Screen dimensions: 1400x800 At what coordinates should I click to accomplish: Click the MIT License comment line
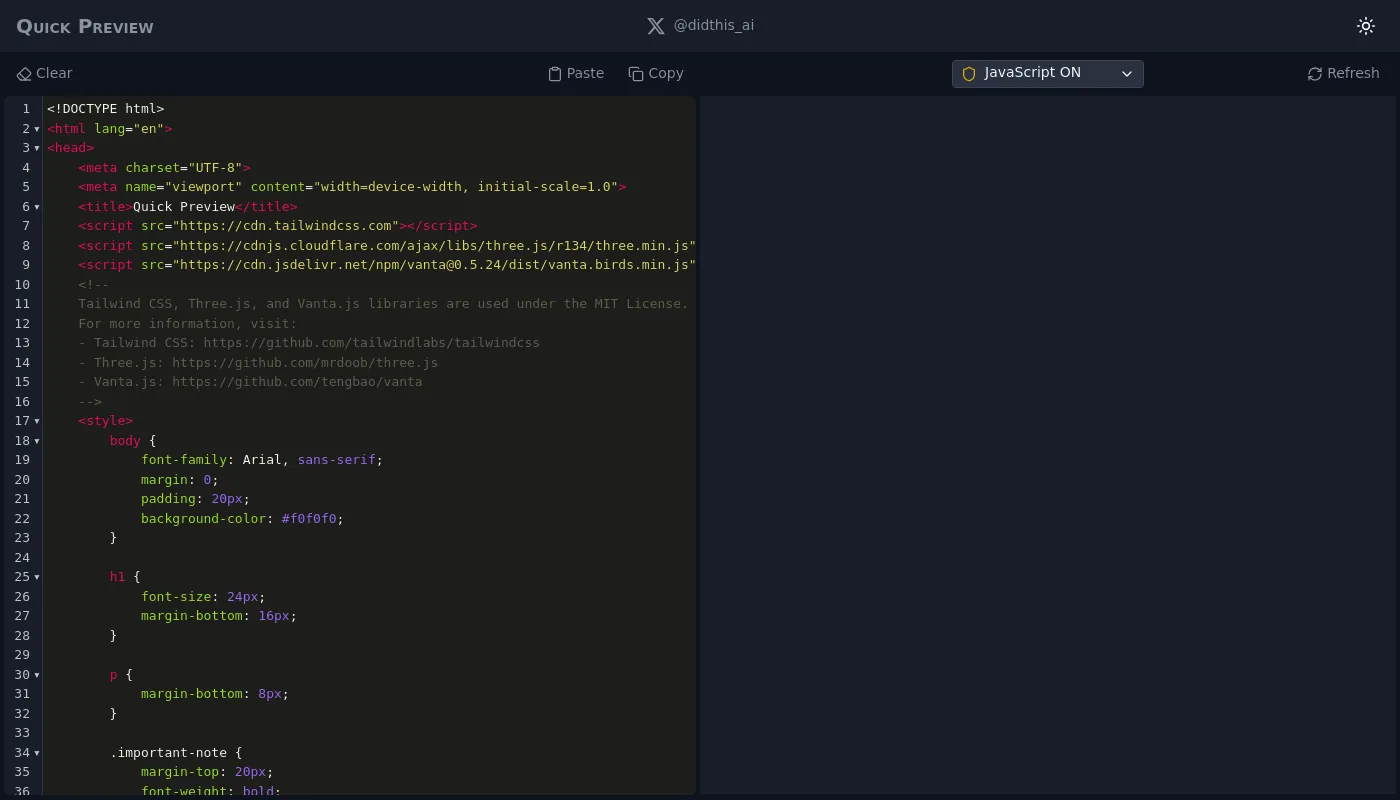(x=383, y=304)
